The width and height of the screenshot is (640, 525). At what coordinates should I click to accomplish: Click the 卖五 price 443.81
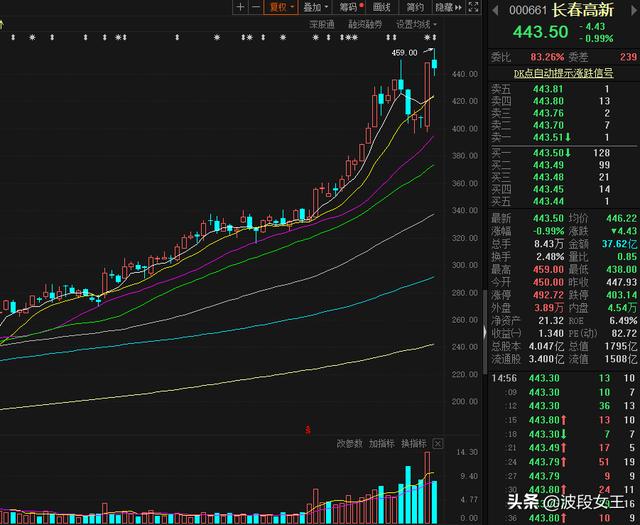548,89
